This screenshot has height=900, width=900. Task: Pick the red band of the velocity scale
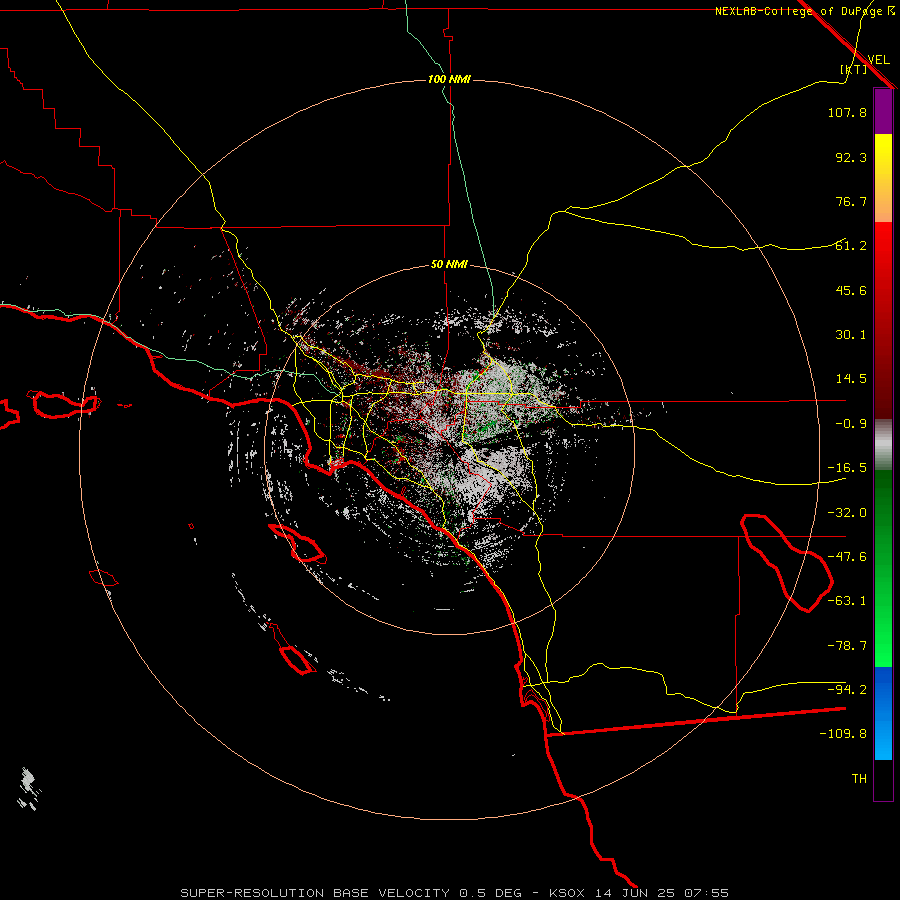point(883,320)
